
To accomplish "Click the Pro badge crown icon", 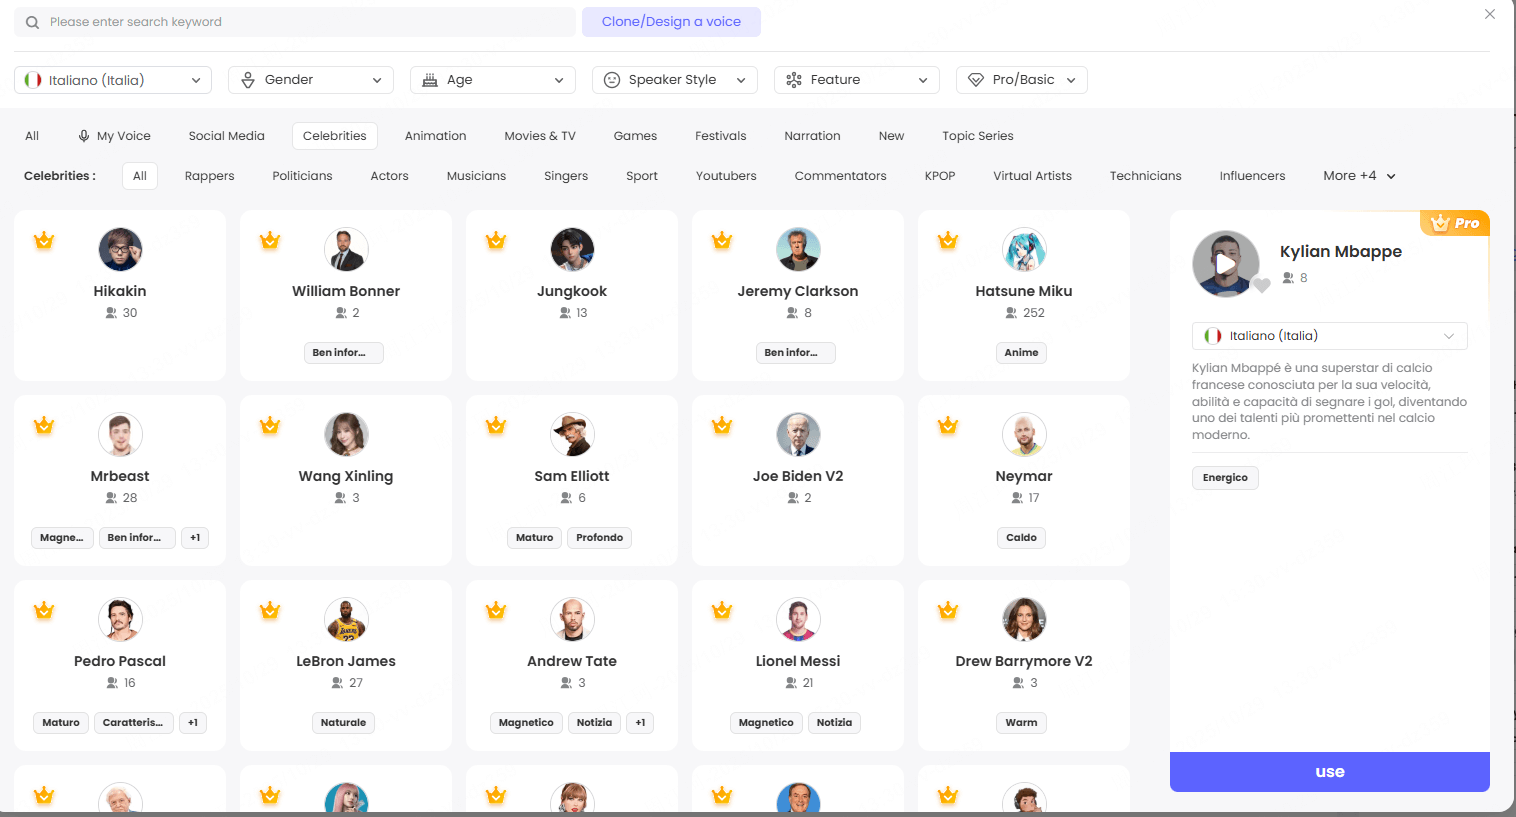I will point(1440,223).
